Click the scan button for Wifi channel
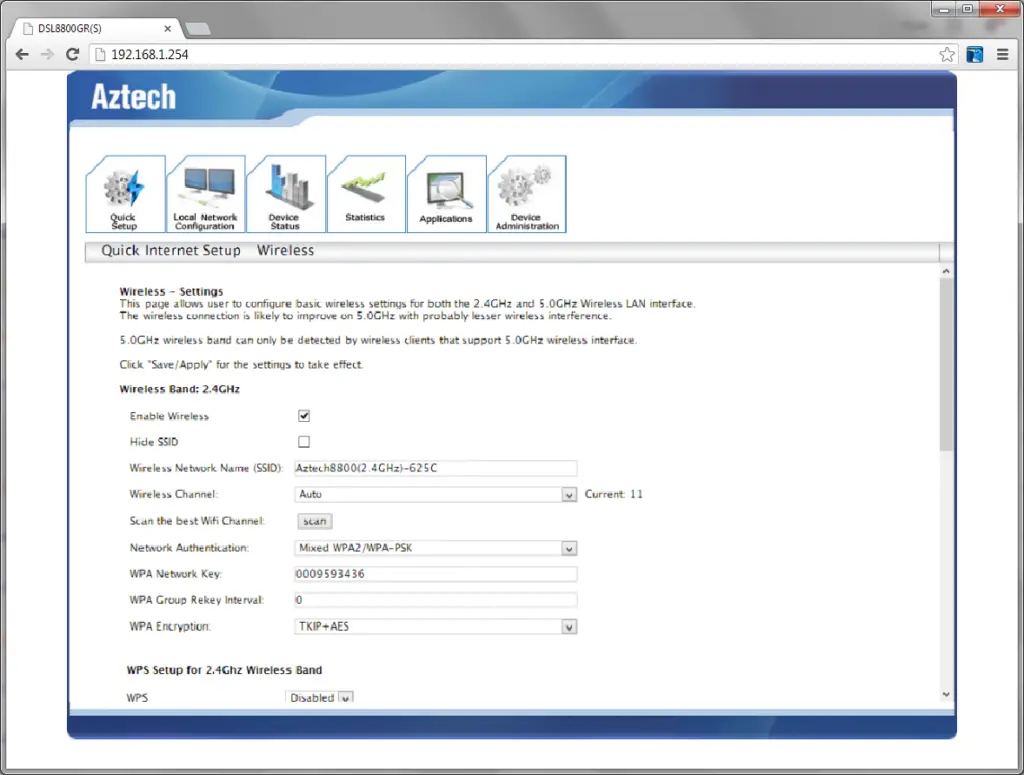1024x775 pixels. point(315,521)
